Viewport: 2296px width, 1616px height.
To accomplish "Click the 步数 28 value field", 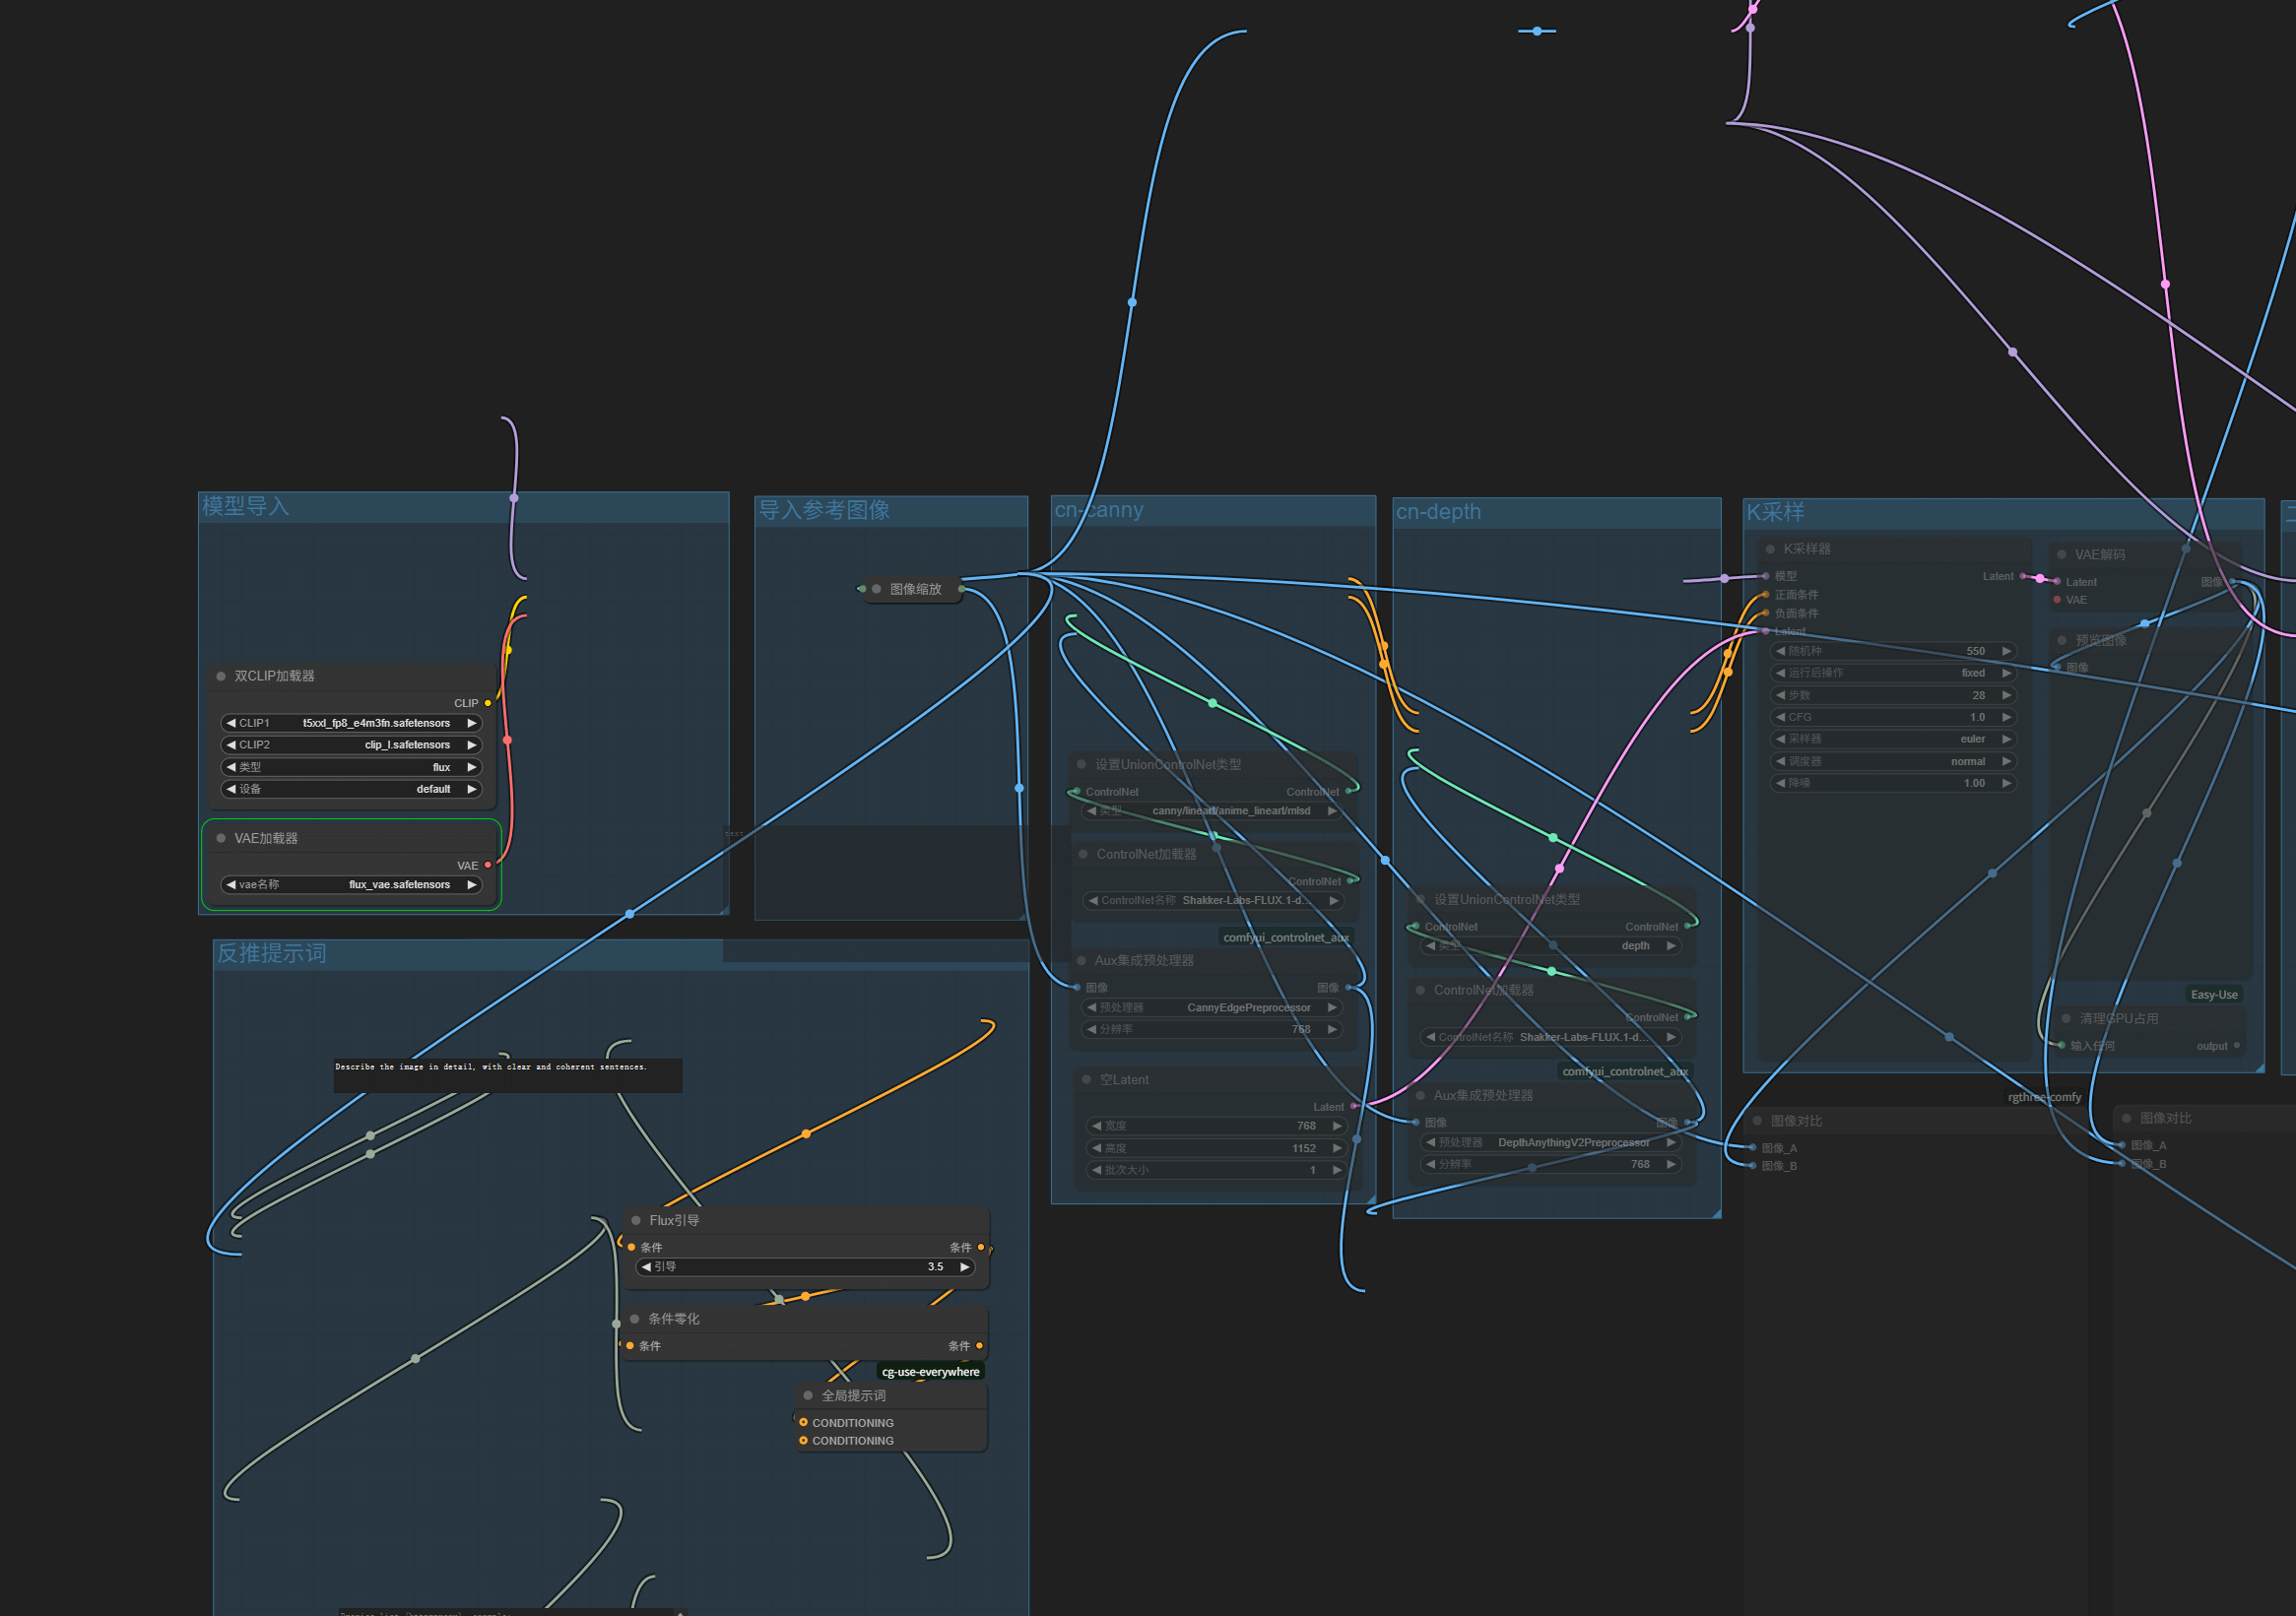I will [x=1893, y=695].
